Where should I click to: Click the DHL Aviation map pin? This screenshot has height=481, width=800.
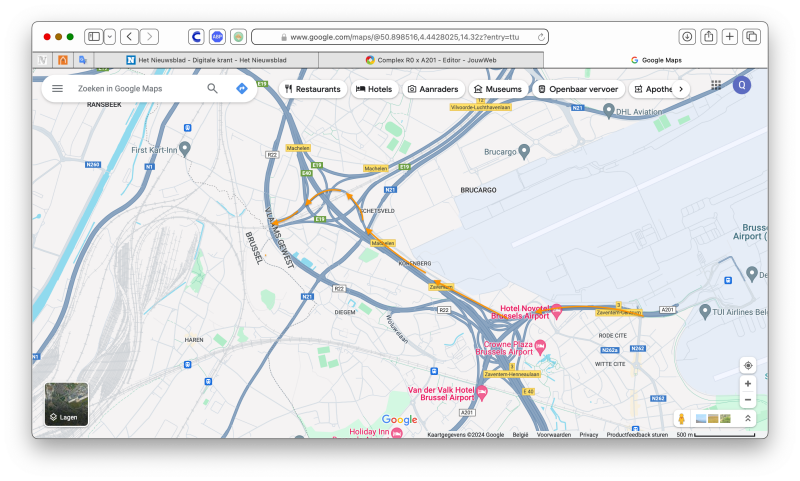[x=608, y=110]
